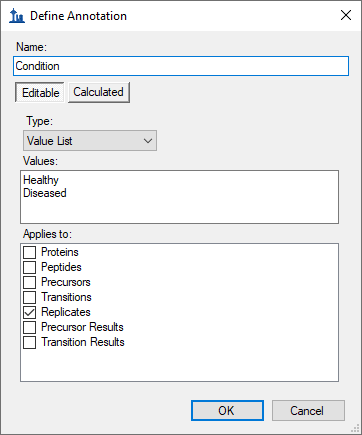Click the resize grip in dialog corner

(356, 429)
